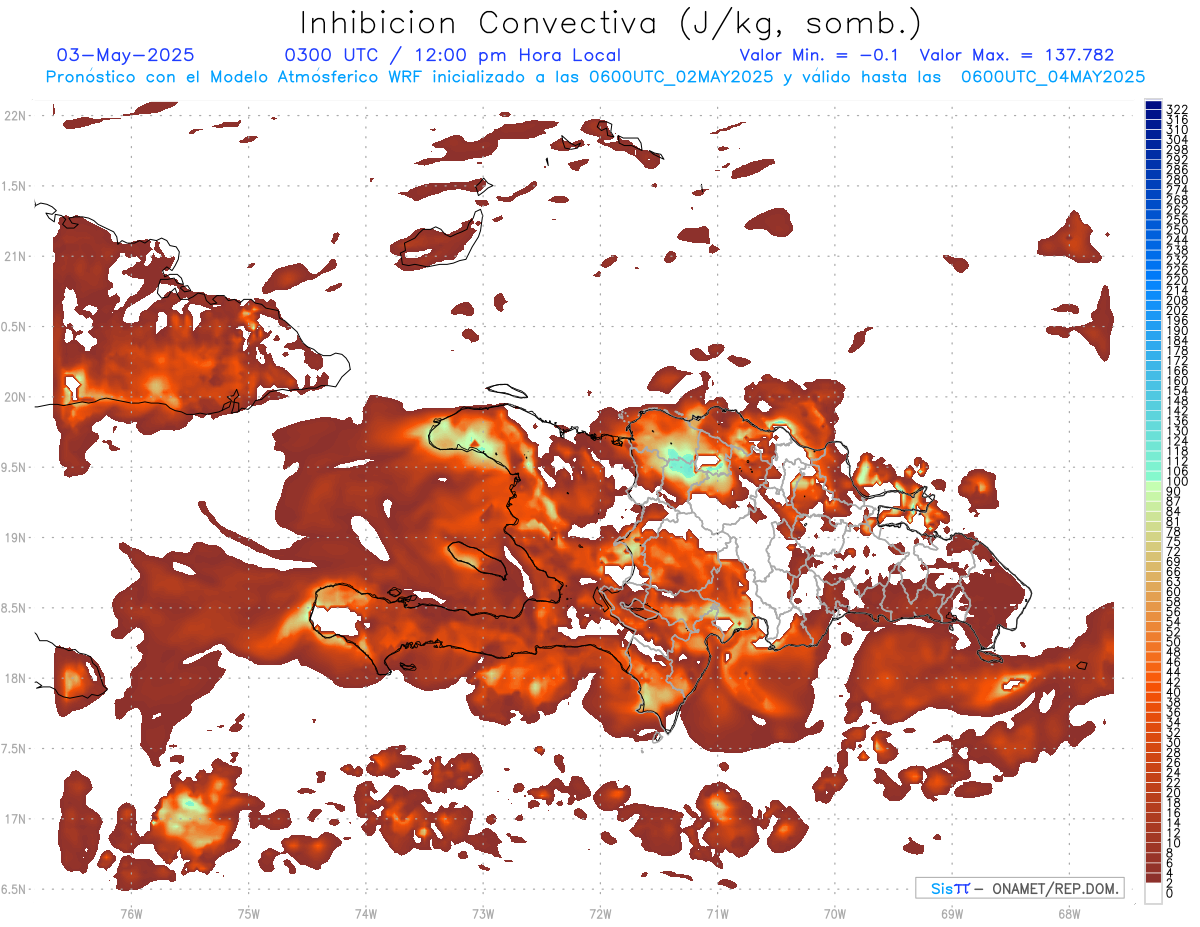Click the "322" value on the color scale

pos(1176,109)
